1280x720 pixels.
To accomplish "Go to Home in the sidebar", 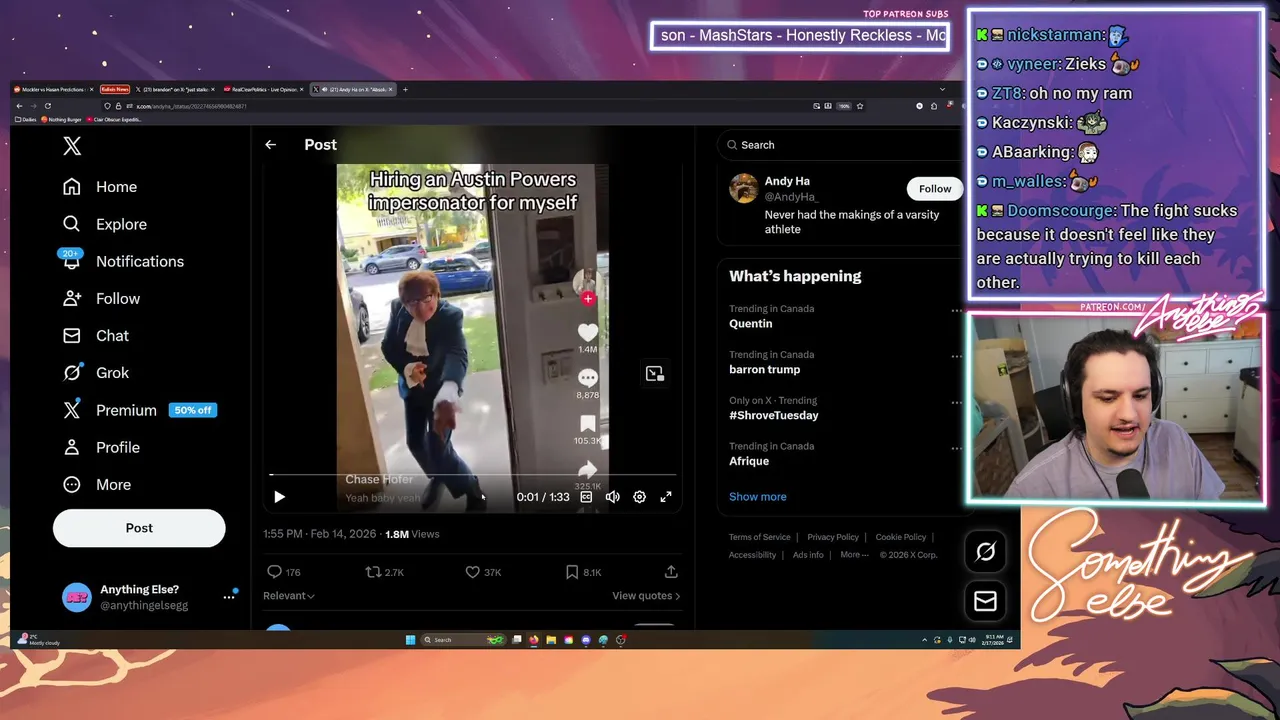I will click(x=99, y=187).
